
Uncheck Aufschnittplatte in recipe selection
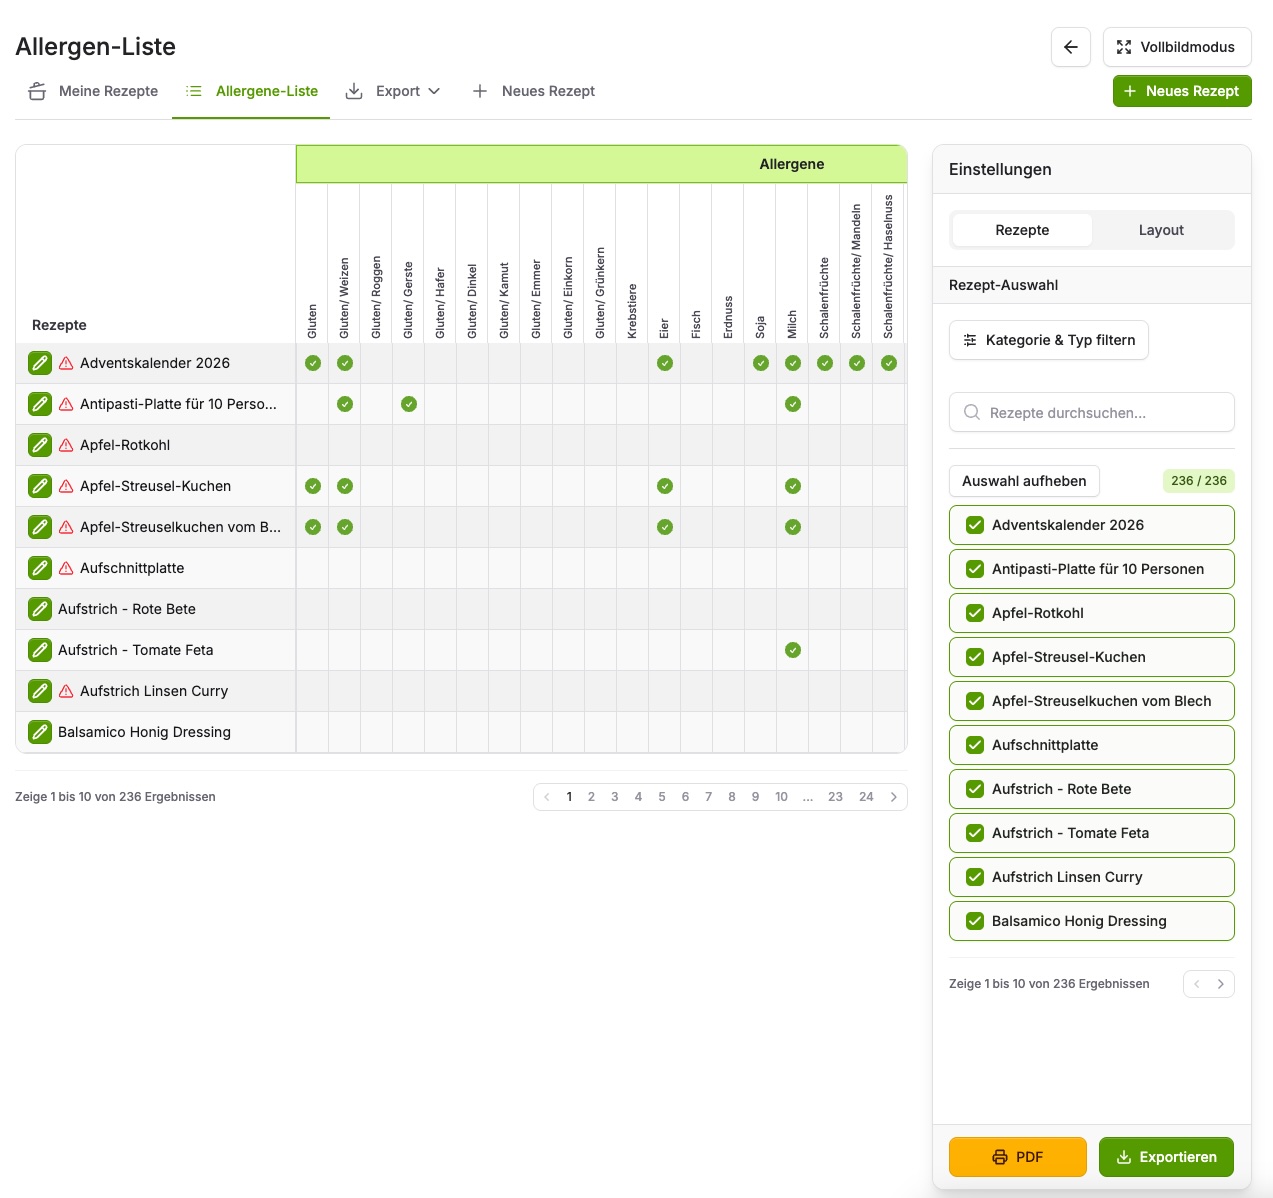(975, 745)
